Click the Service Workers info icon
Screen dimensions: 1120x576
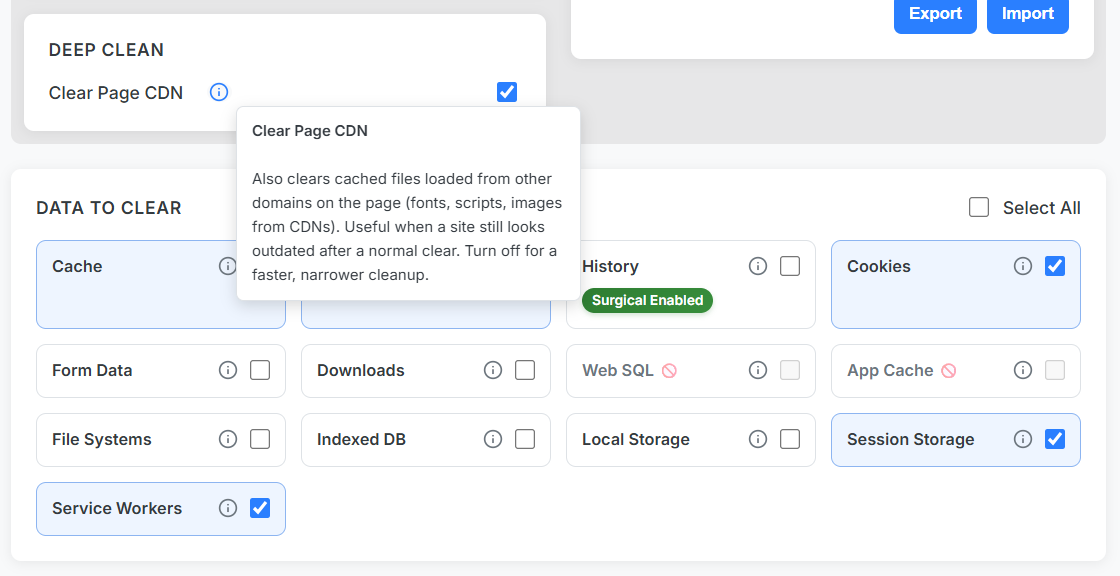point(228,508)
